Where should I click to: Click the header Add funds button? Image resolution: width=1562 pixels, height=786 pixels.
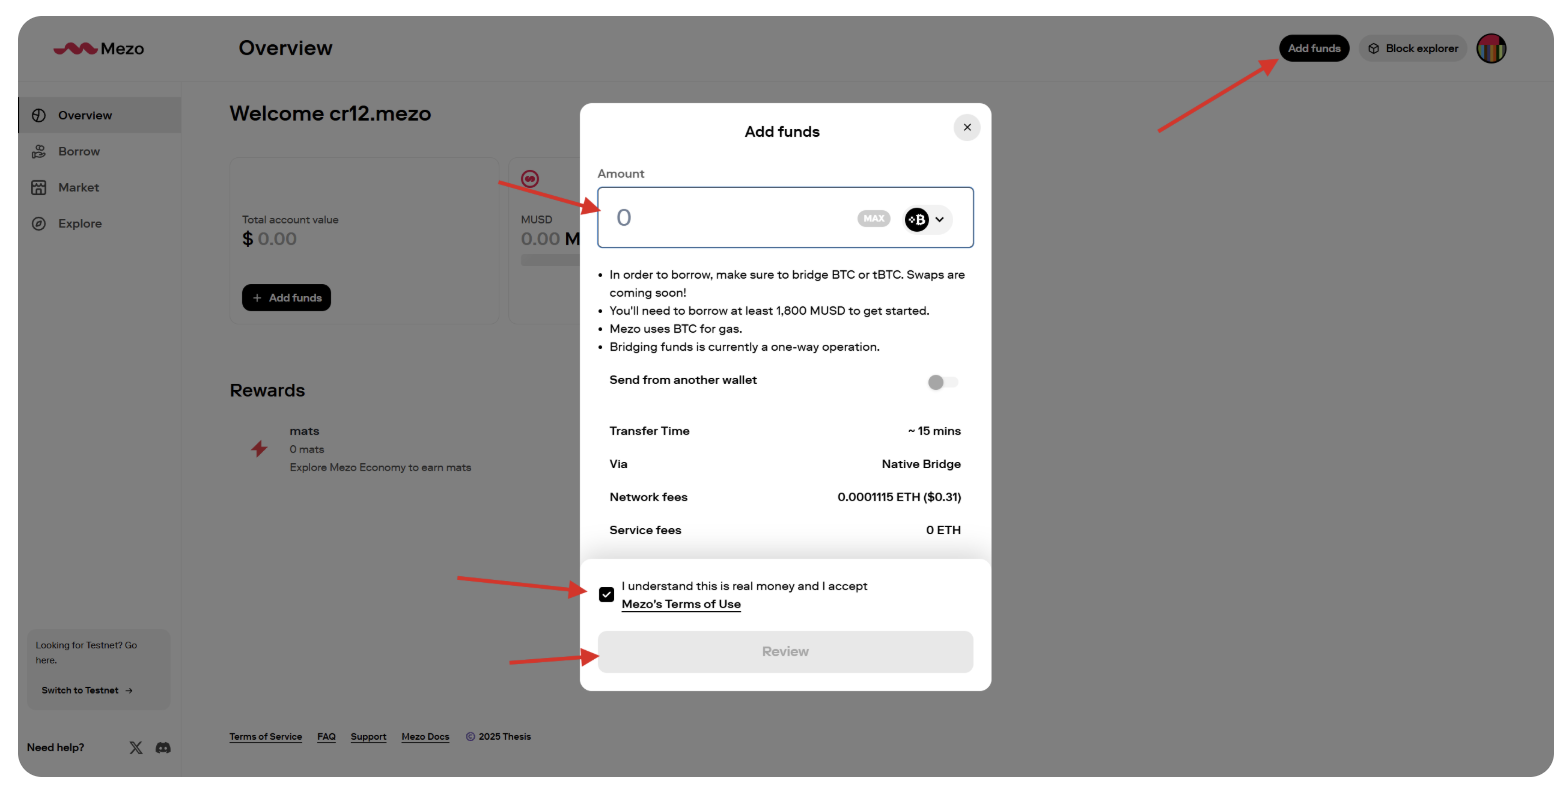tap(1313, 48)
